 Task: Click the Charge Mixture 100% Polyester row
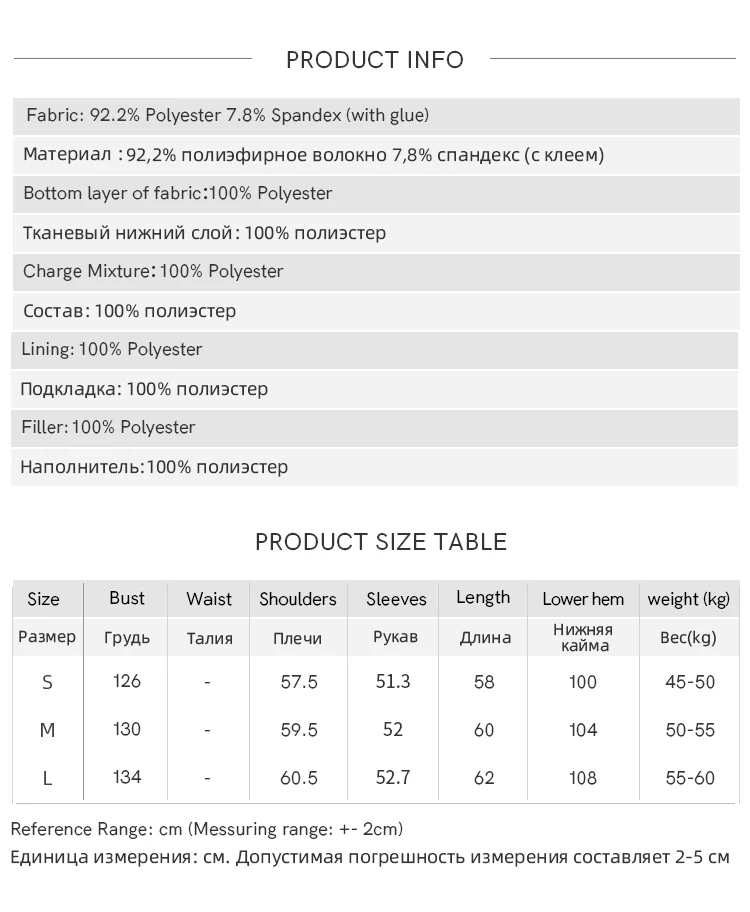click(153, 271)
